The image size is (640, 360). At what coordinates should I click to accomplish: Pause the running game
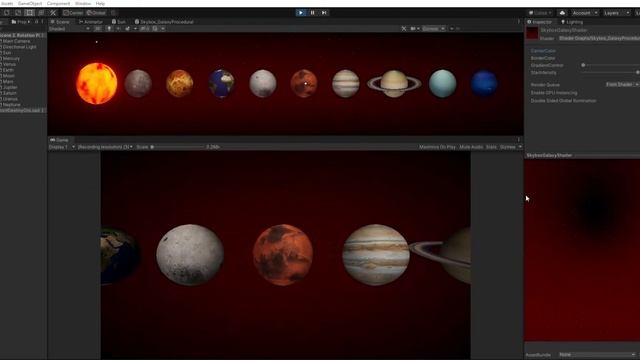coord(313,13)
